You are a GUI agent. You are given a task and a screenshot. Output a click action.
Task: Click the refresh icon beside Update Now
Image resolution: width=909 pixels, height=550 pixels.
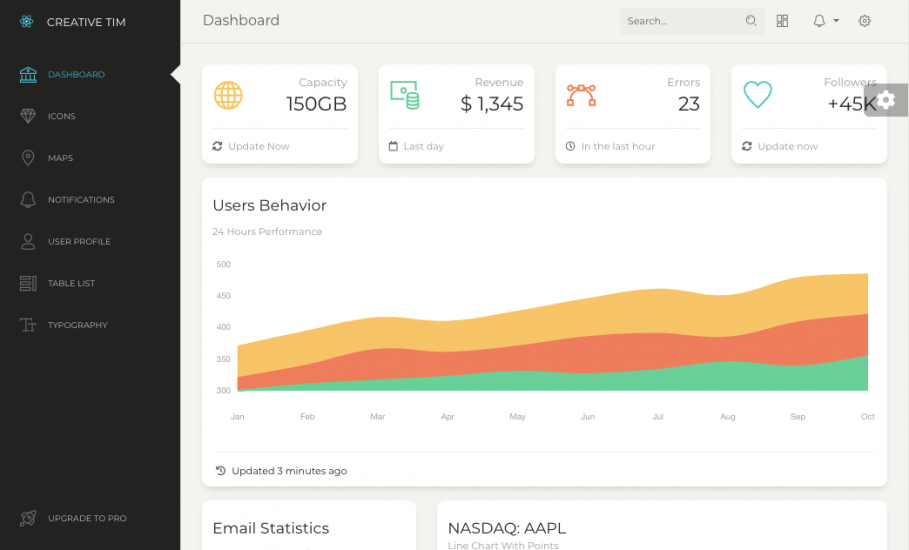pos(217,146)
